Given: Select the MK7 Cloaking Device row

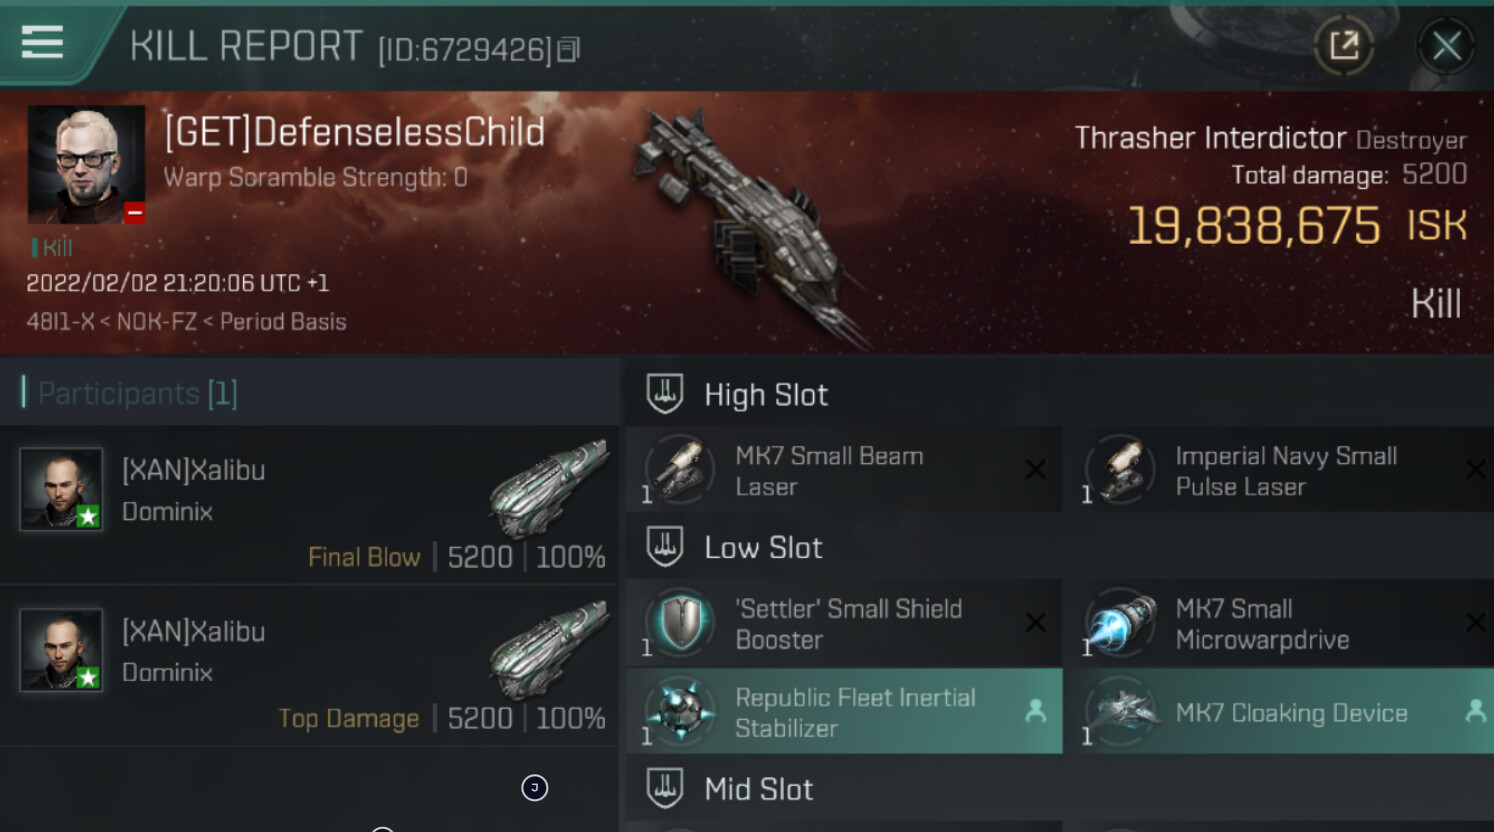Looking at the screenshot, I should coord(1280,712).
